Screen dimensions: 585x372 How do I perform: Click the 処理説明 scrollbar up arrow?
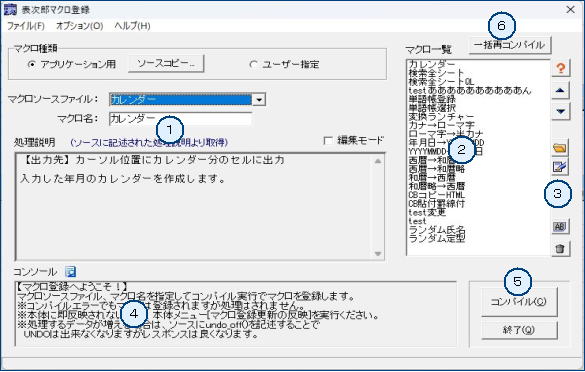378,161
